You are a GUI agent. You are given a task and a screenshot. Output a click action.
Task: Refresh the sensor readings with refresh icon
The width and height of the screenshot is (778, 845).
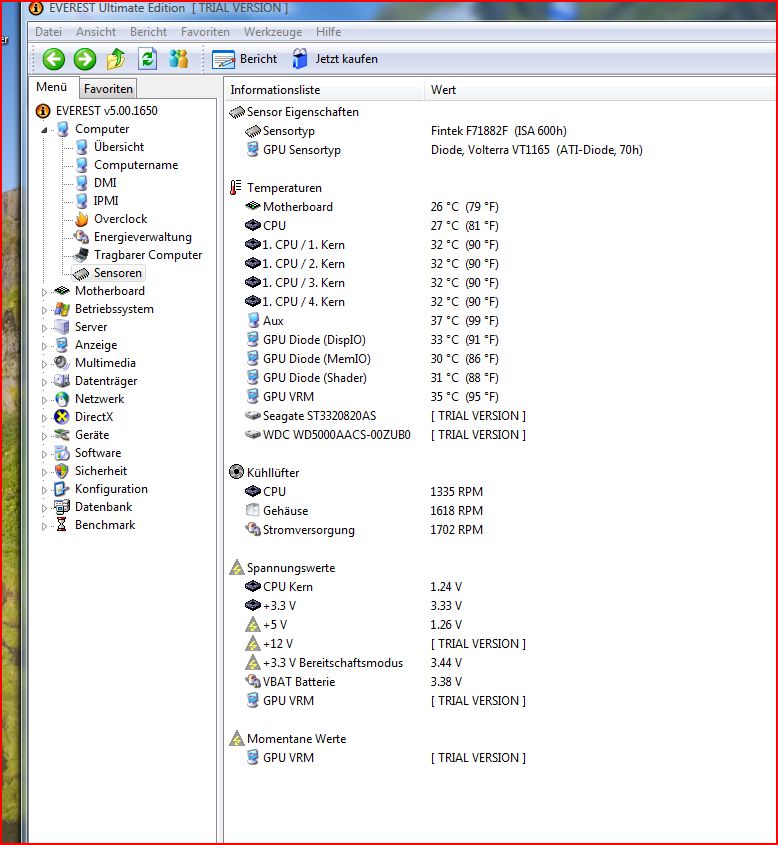tap(147, 59)
